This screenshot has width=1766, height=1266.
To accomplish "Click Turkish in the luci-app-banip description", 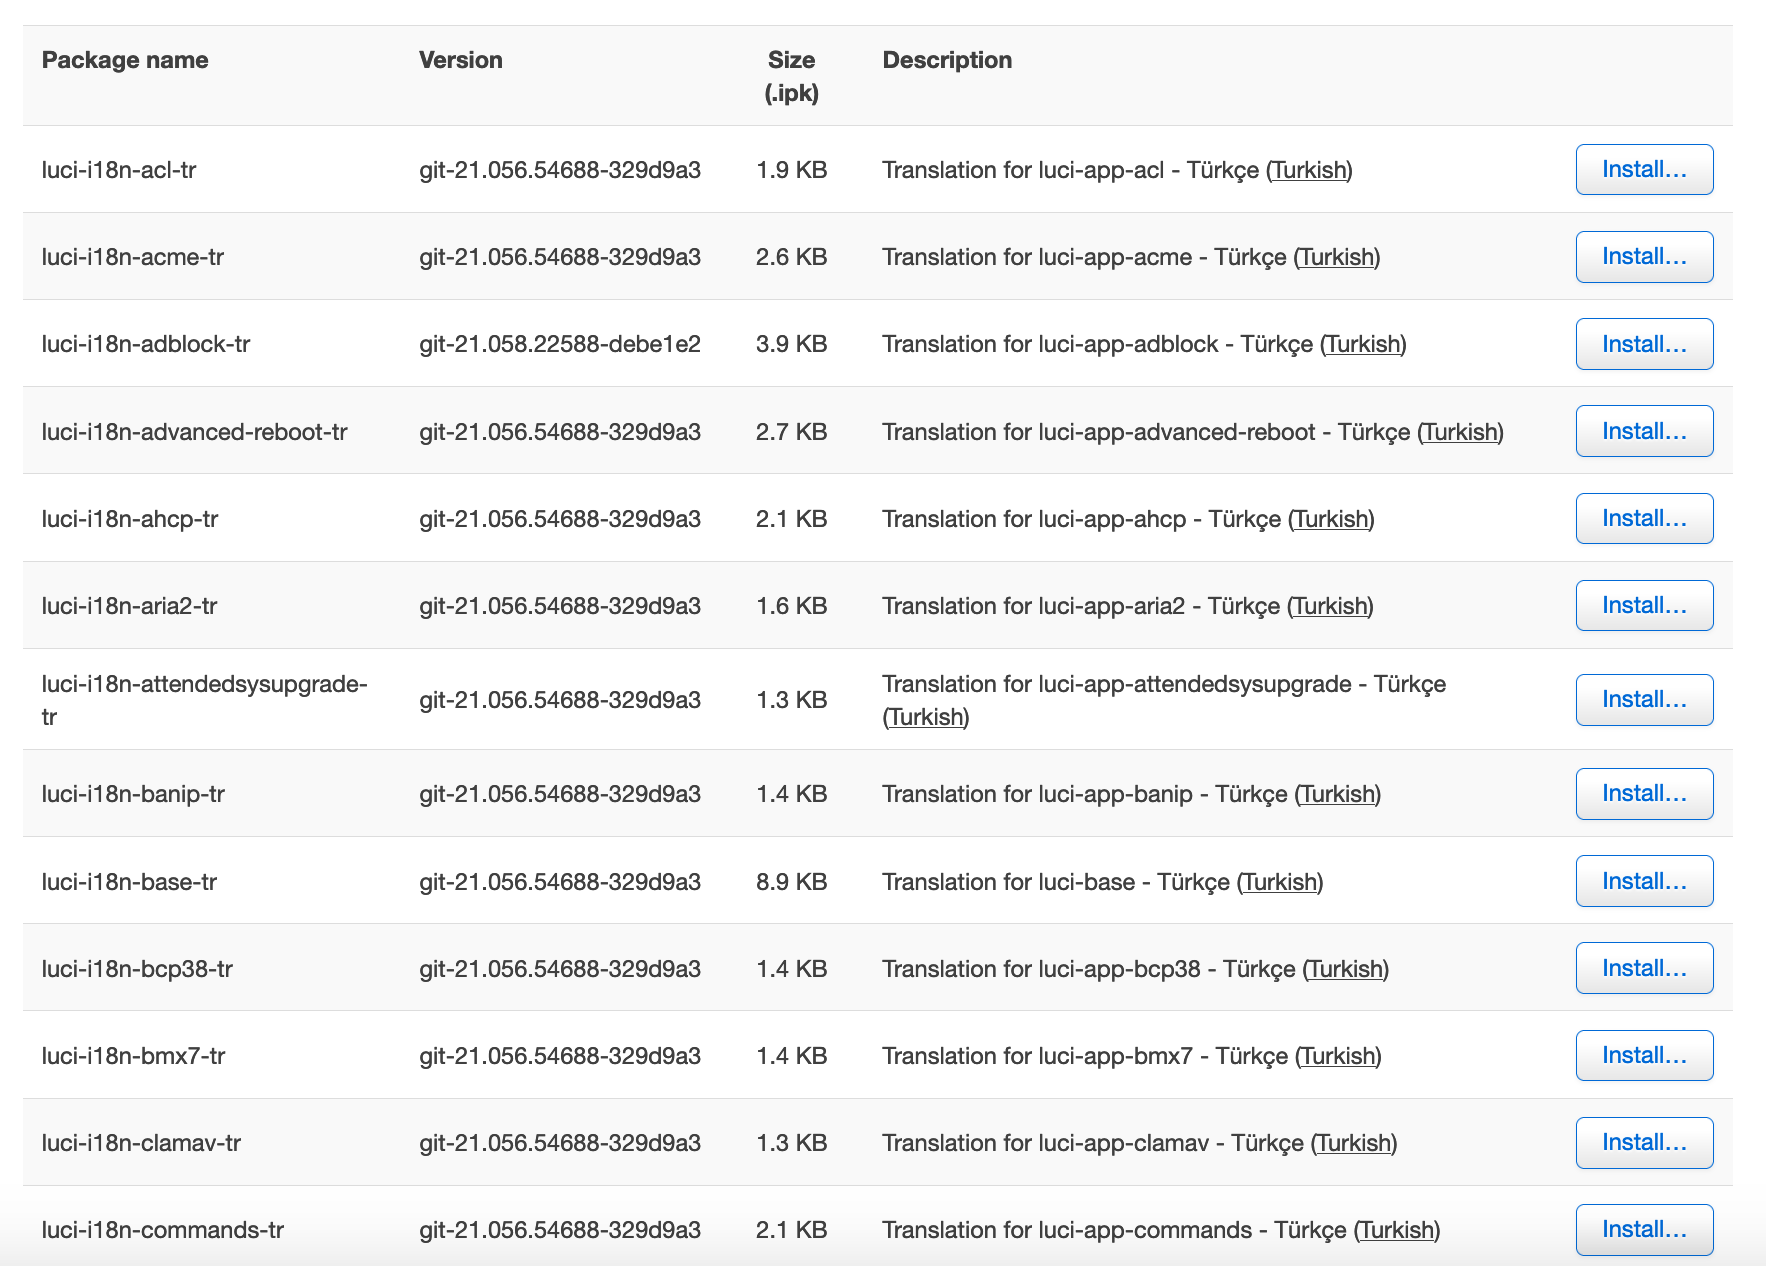I will (1338, 794).
